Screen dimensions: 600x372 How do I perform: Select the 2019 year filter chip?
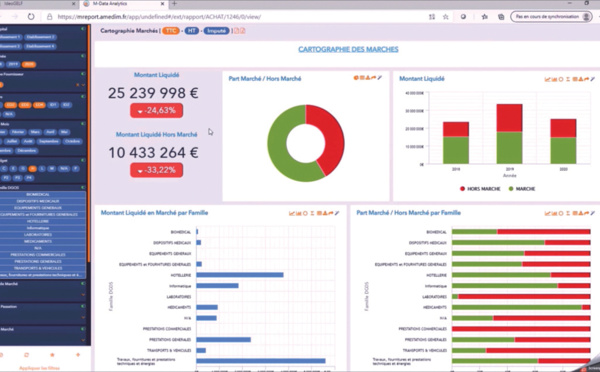(x=13, y=64)
